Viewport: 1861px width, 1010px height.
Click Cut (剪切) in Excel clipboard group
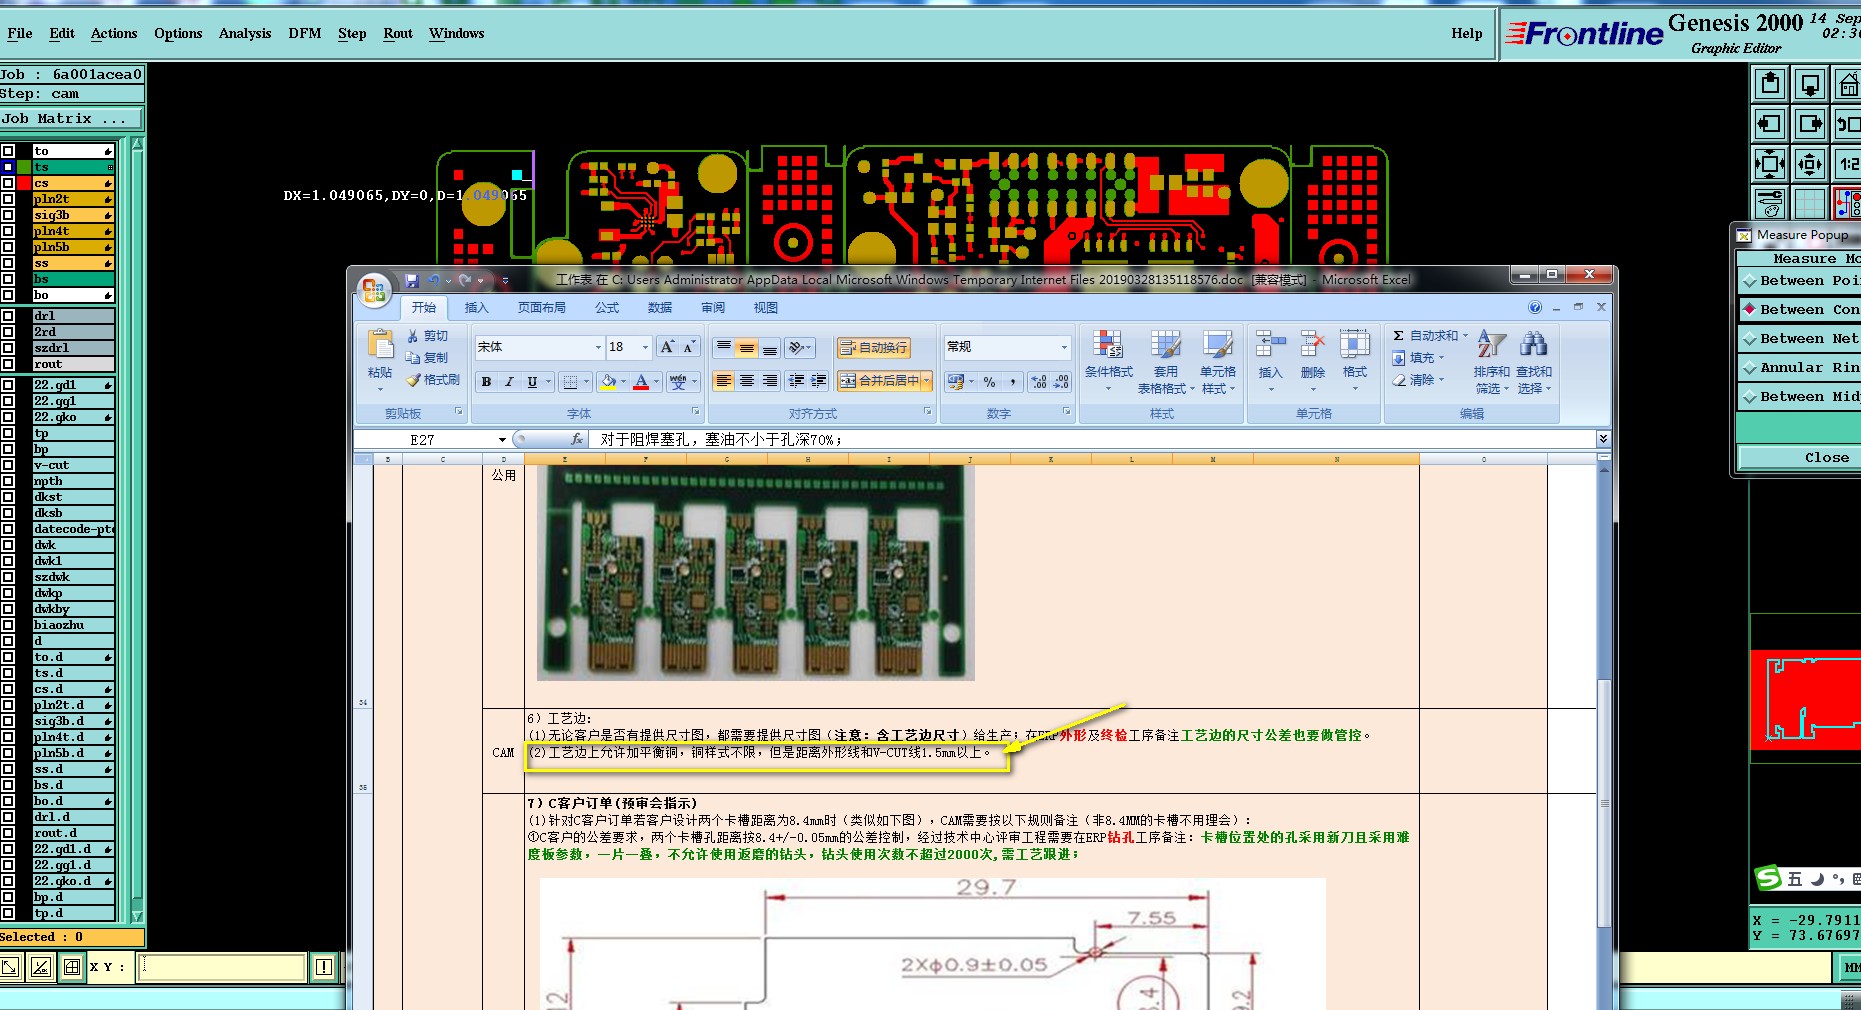[x=428, y=336]
